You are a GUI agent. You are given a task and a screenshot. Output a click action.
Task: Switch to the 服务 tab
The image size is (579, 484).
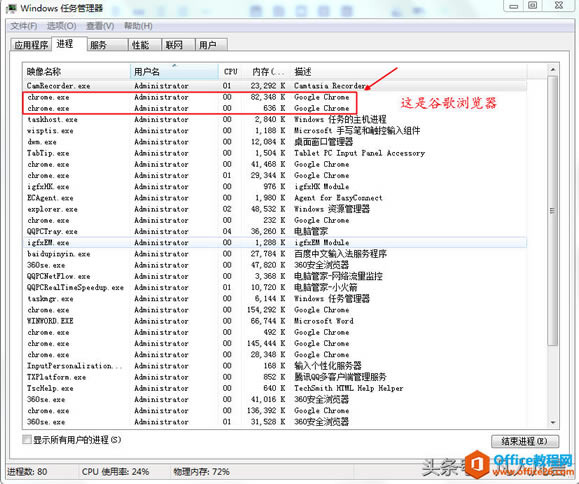pyautogui.click(x=107, y=45)
